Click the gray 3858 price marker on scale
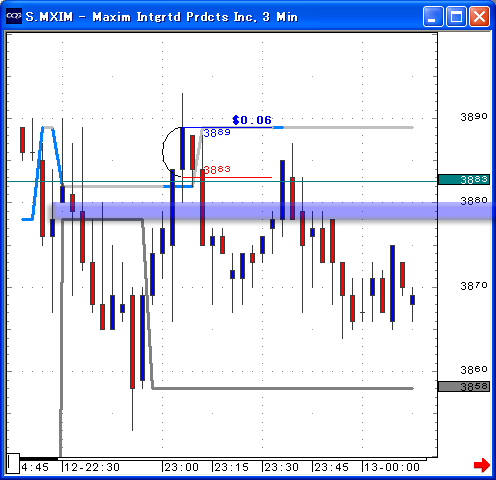This screenshot has height=480, width=496. (x=464, y=387)
